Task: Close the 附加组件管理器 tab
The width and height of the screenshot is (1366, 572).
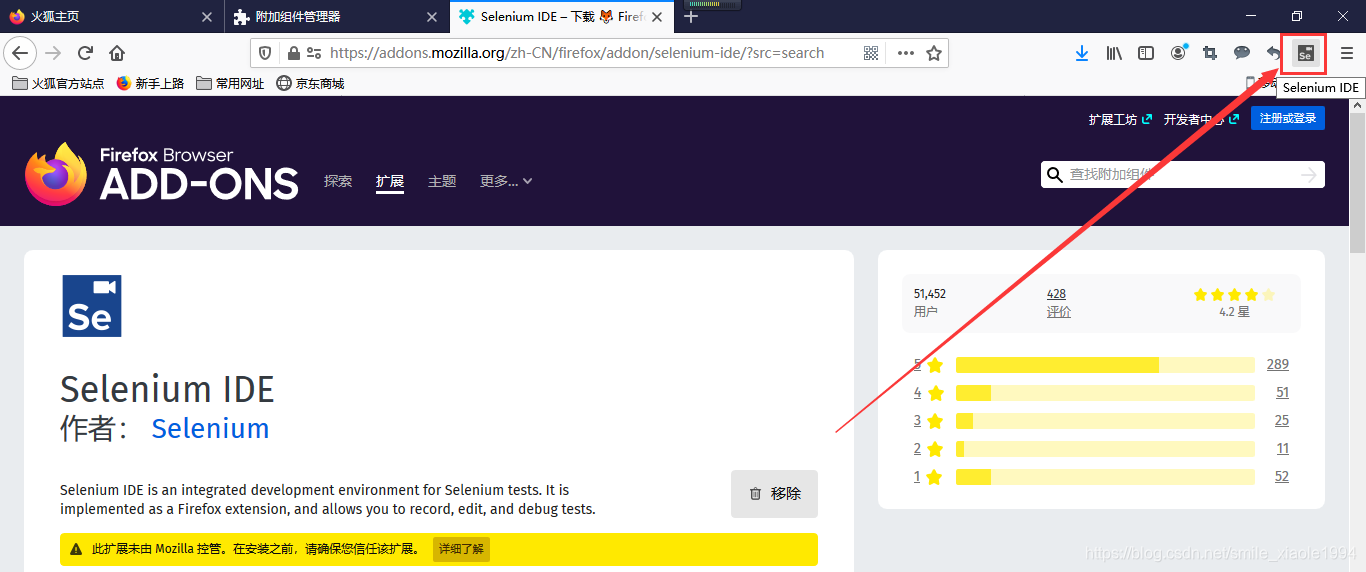Action: click(432, 17)
